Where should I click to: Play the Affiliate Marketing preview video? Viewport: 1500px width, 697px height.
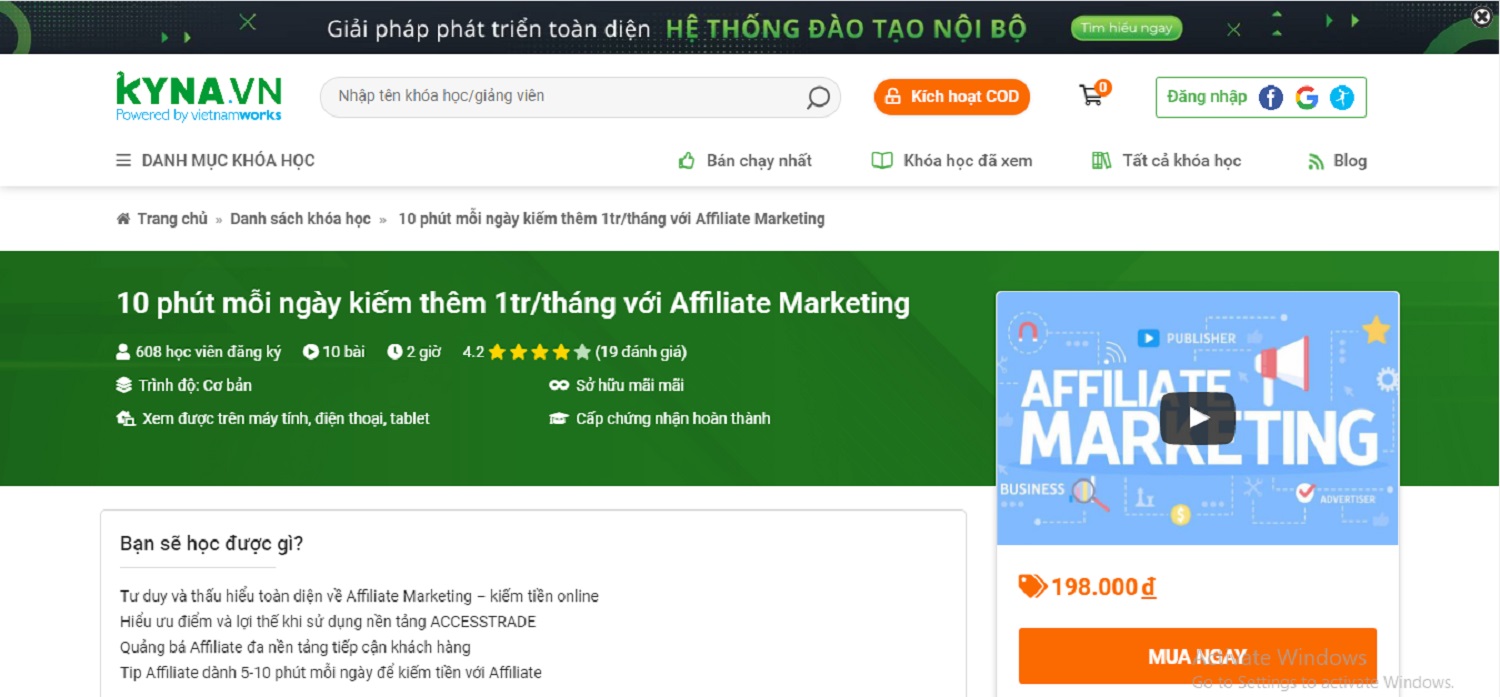1197,418
